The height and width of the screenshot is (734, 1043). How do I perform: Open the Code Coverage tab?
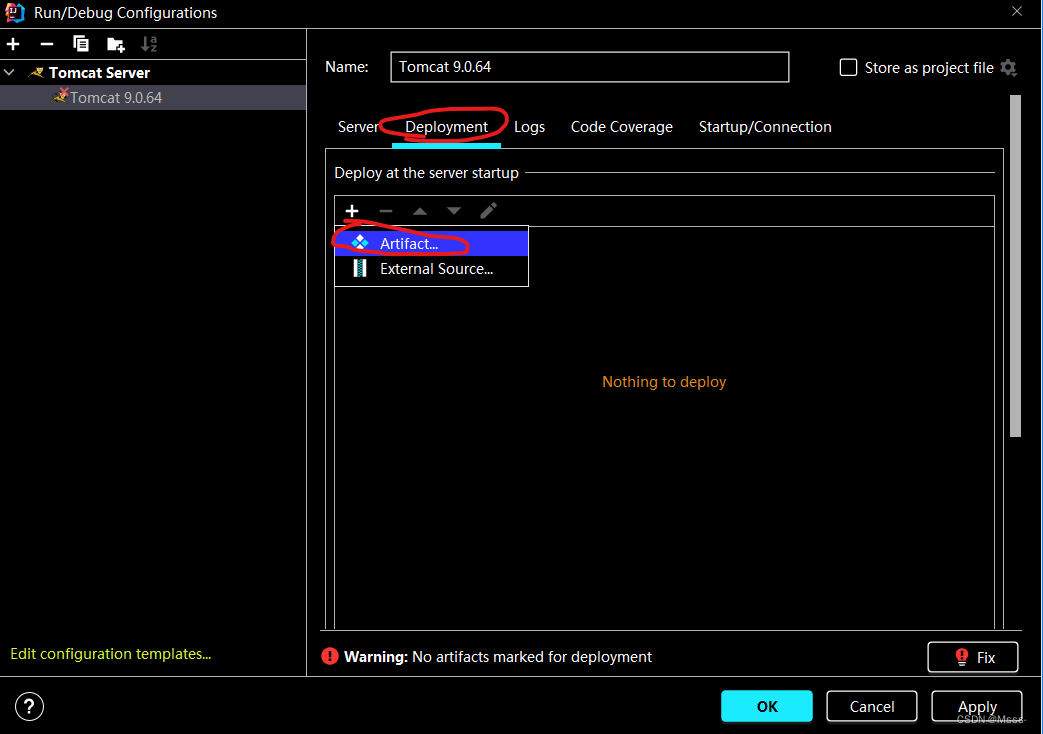point(622,127)
